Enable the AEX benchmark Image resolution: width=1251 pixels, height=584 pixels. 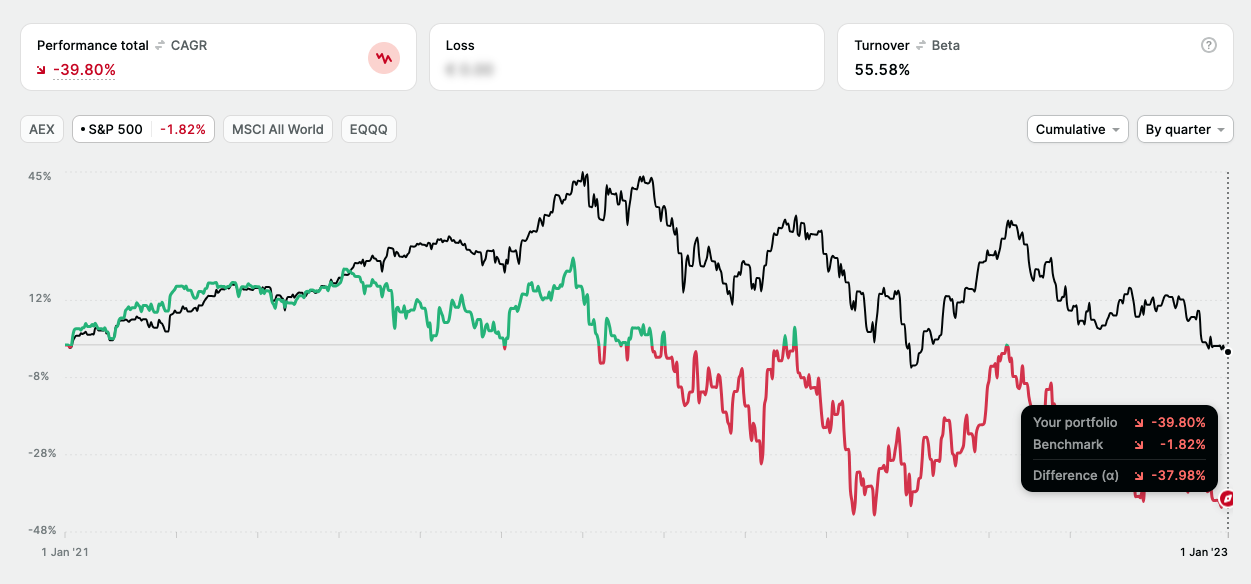[42, 129]
